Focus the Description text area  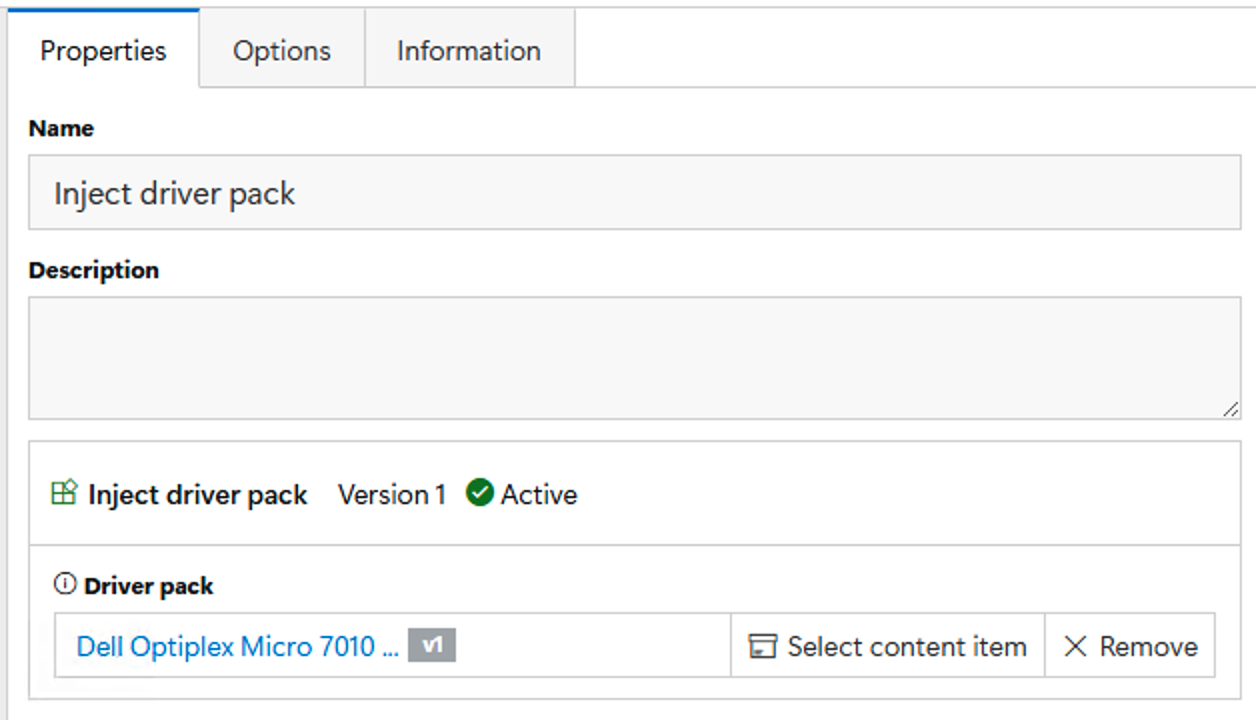tap(634, 358)
